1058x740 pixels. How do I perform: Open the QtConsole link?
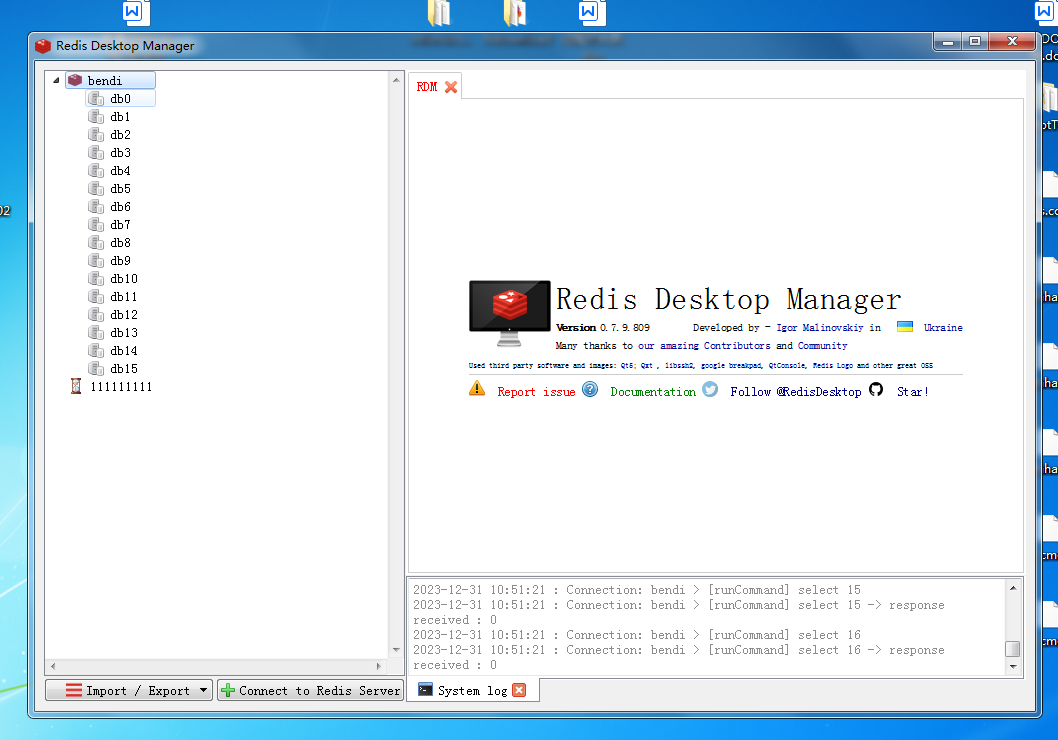[787, 366]
